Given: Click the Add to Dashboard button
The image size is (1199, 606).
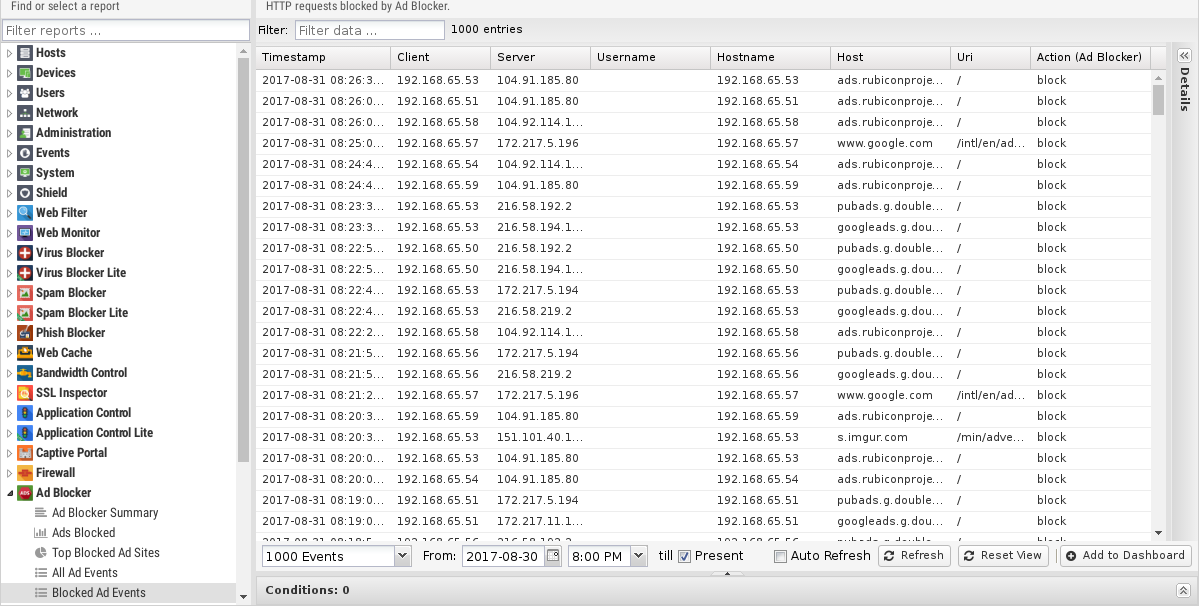Looking at the screenshot, I should click(1125, 555).
